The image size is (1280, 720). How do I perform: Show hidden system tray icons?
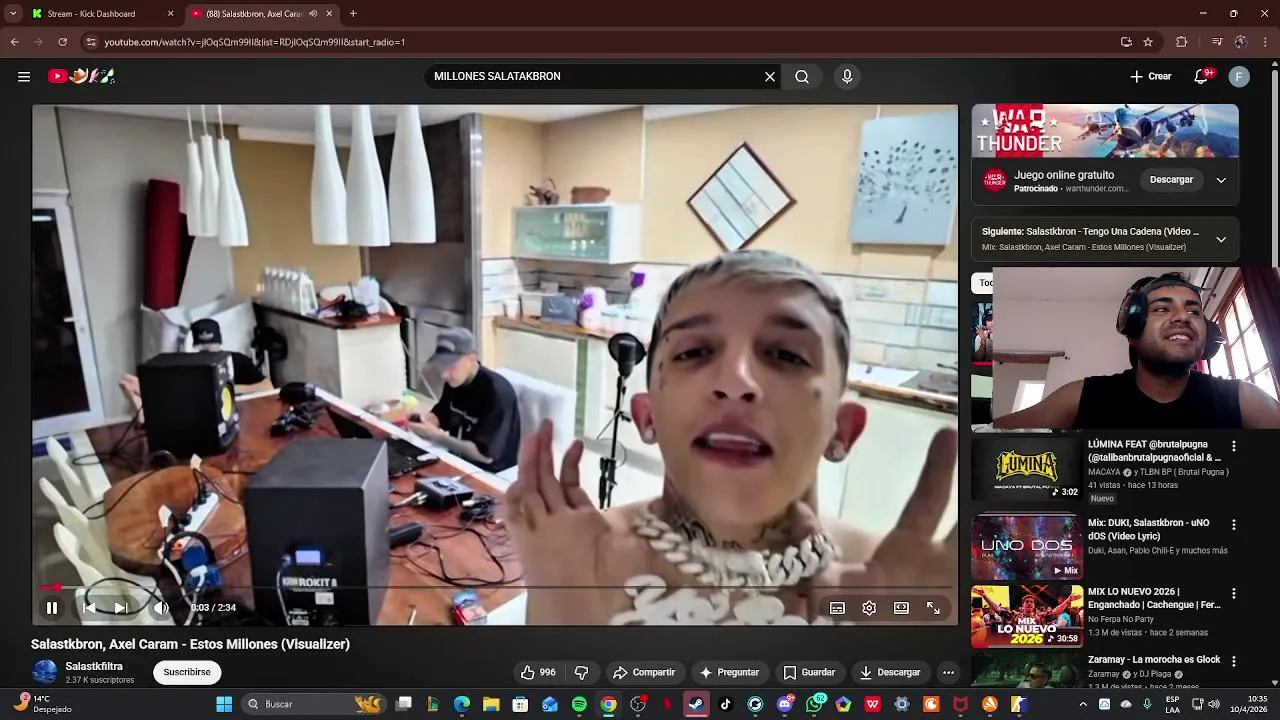coord(1083,704)
